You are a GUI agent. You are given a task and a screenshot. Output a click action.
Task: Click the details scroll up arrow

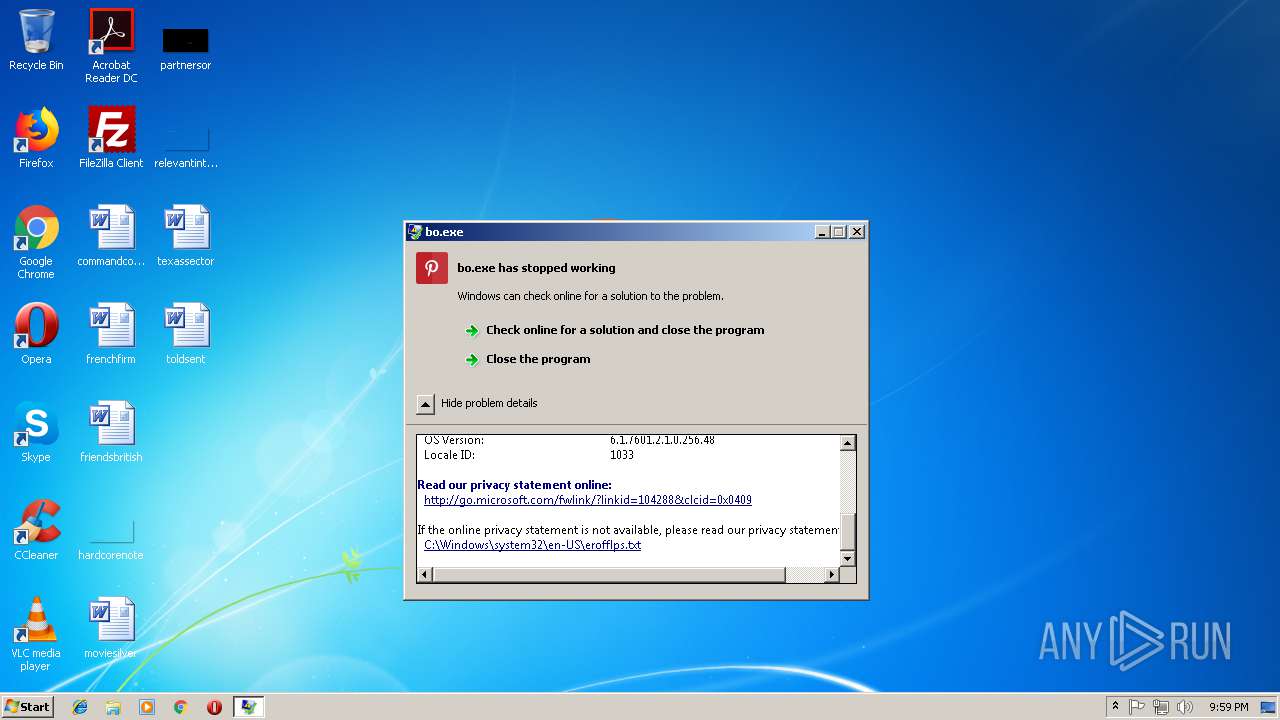click(847, 443)
